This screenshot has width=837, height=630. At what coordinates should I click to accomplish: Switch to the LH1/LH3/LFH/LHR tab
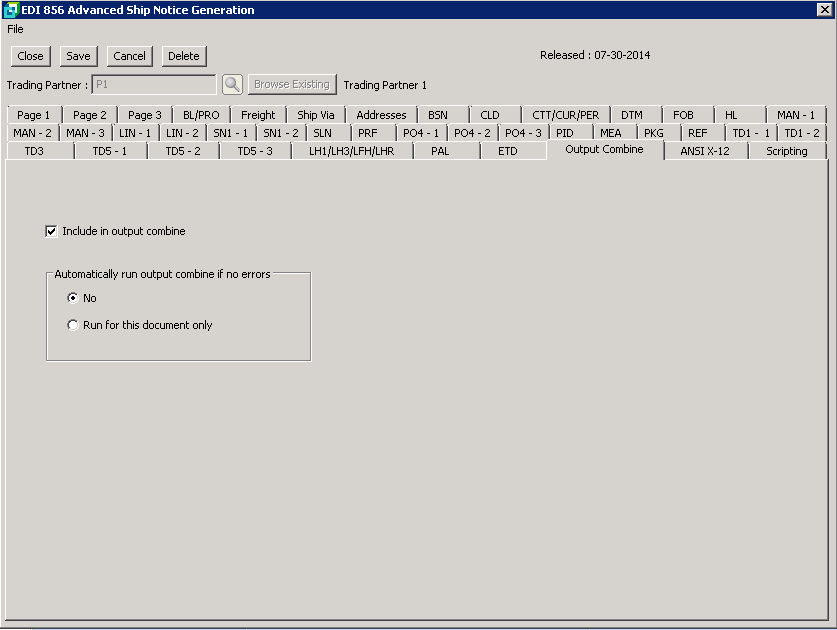[x=351, y=151]
